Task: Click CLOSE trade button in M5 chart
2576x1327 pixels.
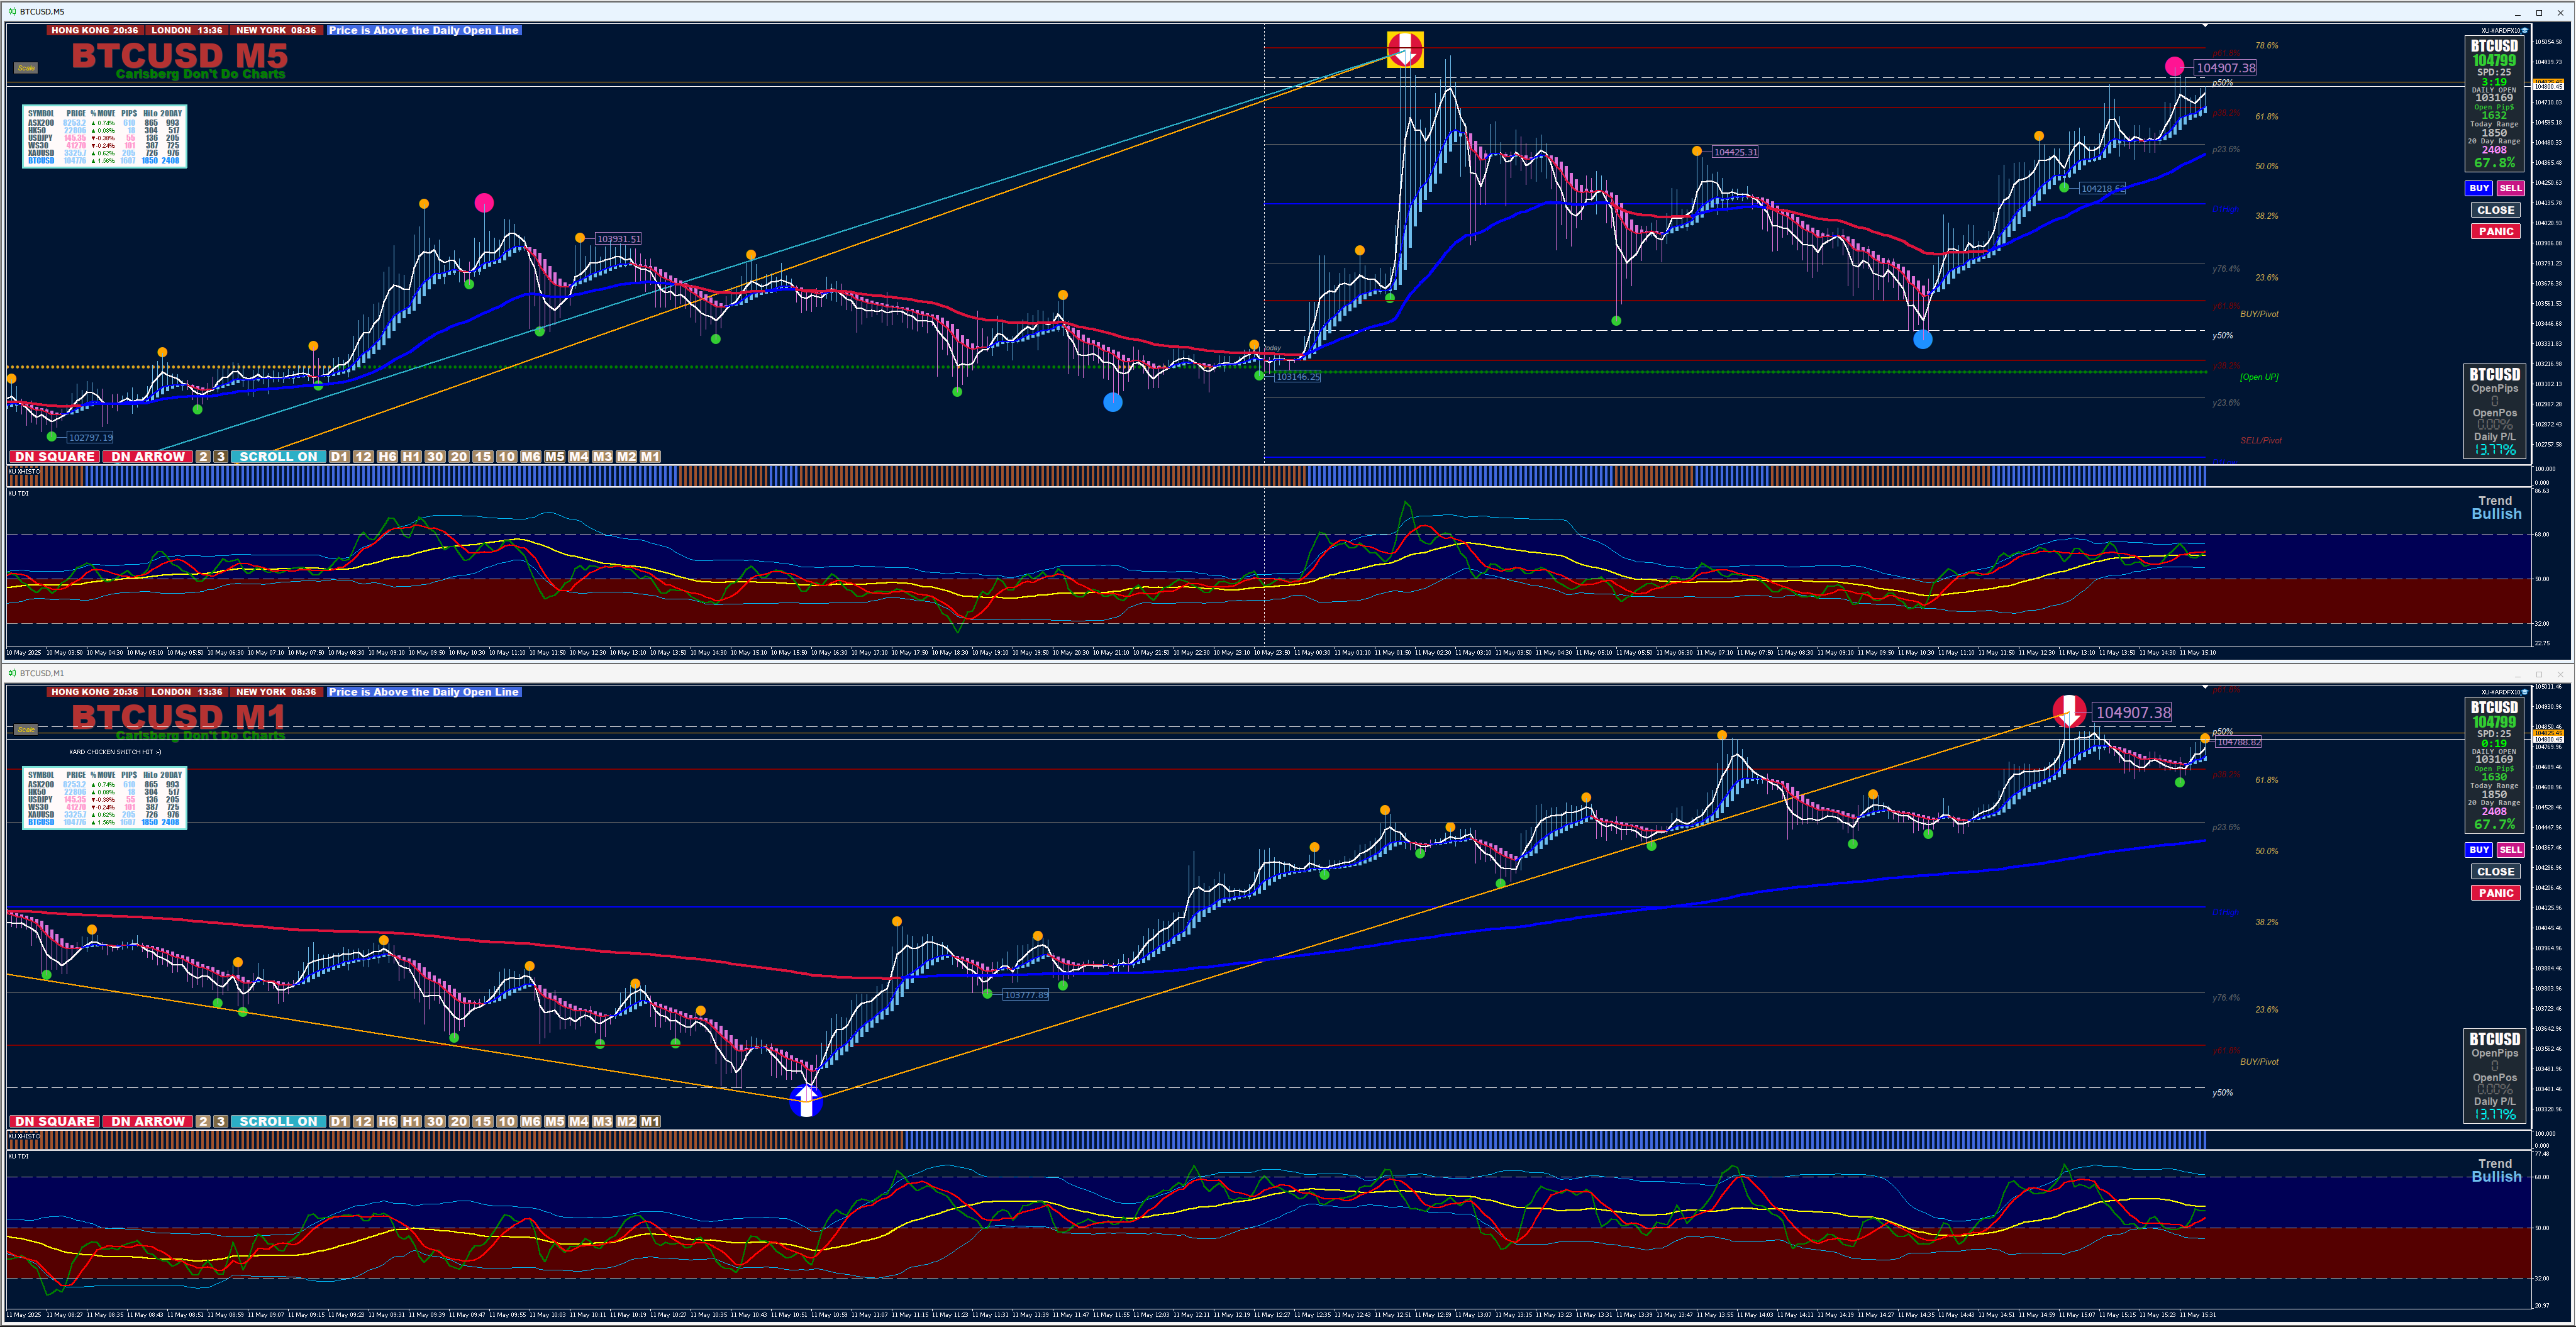Action: (x=2495, y=210)
